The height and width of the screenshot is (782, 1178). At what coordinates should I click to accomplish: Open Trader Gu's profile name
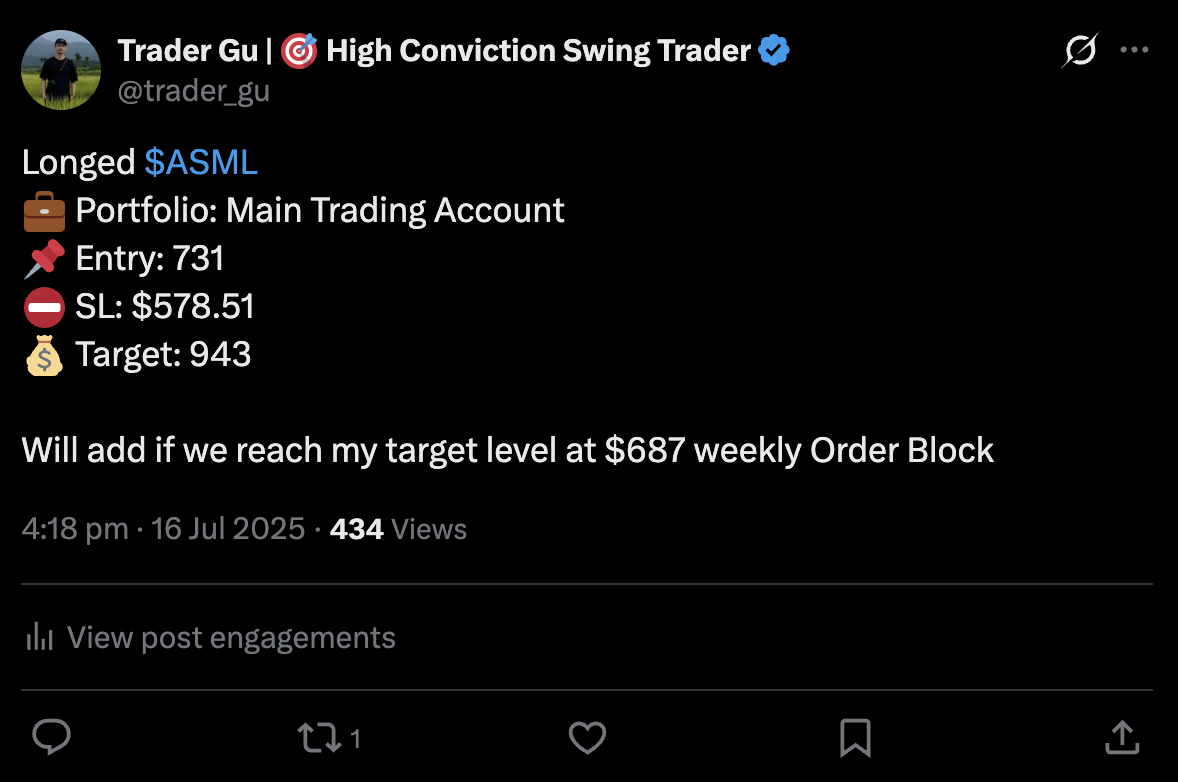click(x=188, y=49)
